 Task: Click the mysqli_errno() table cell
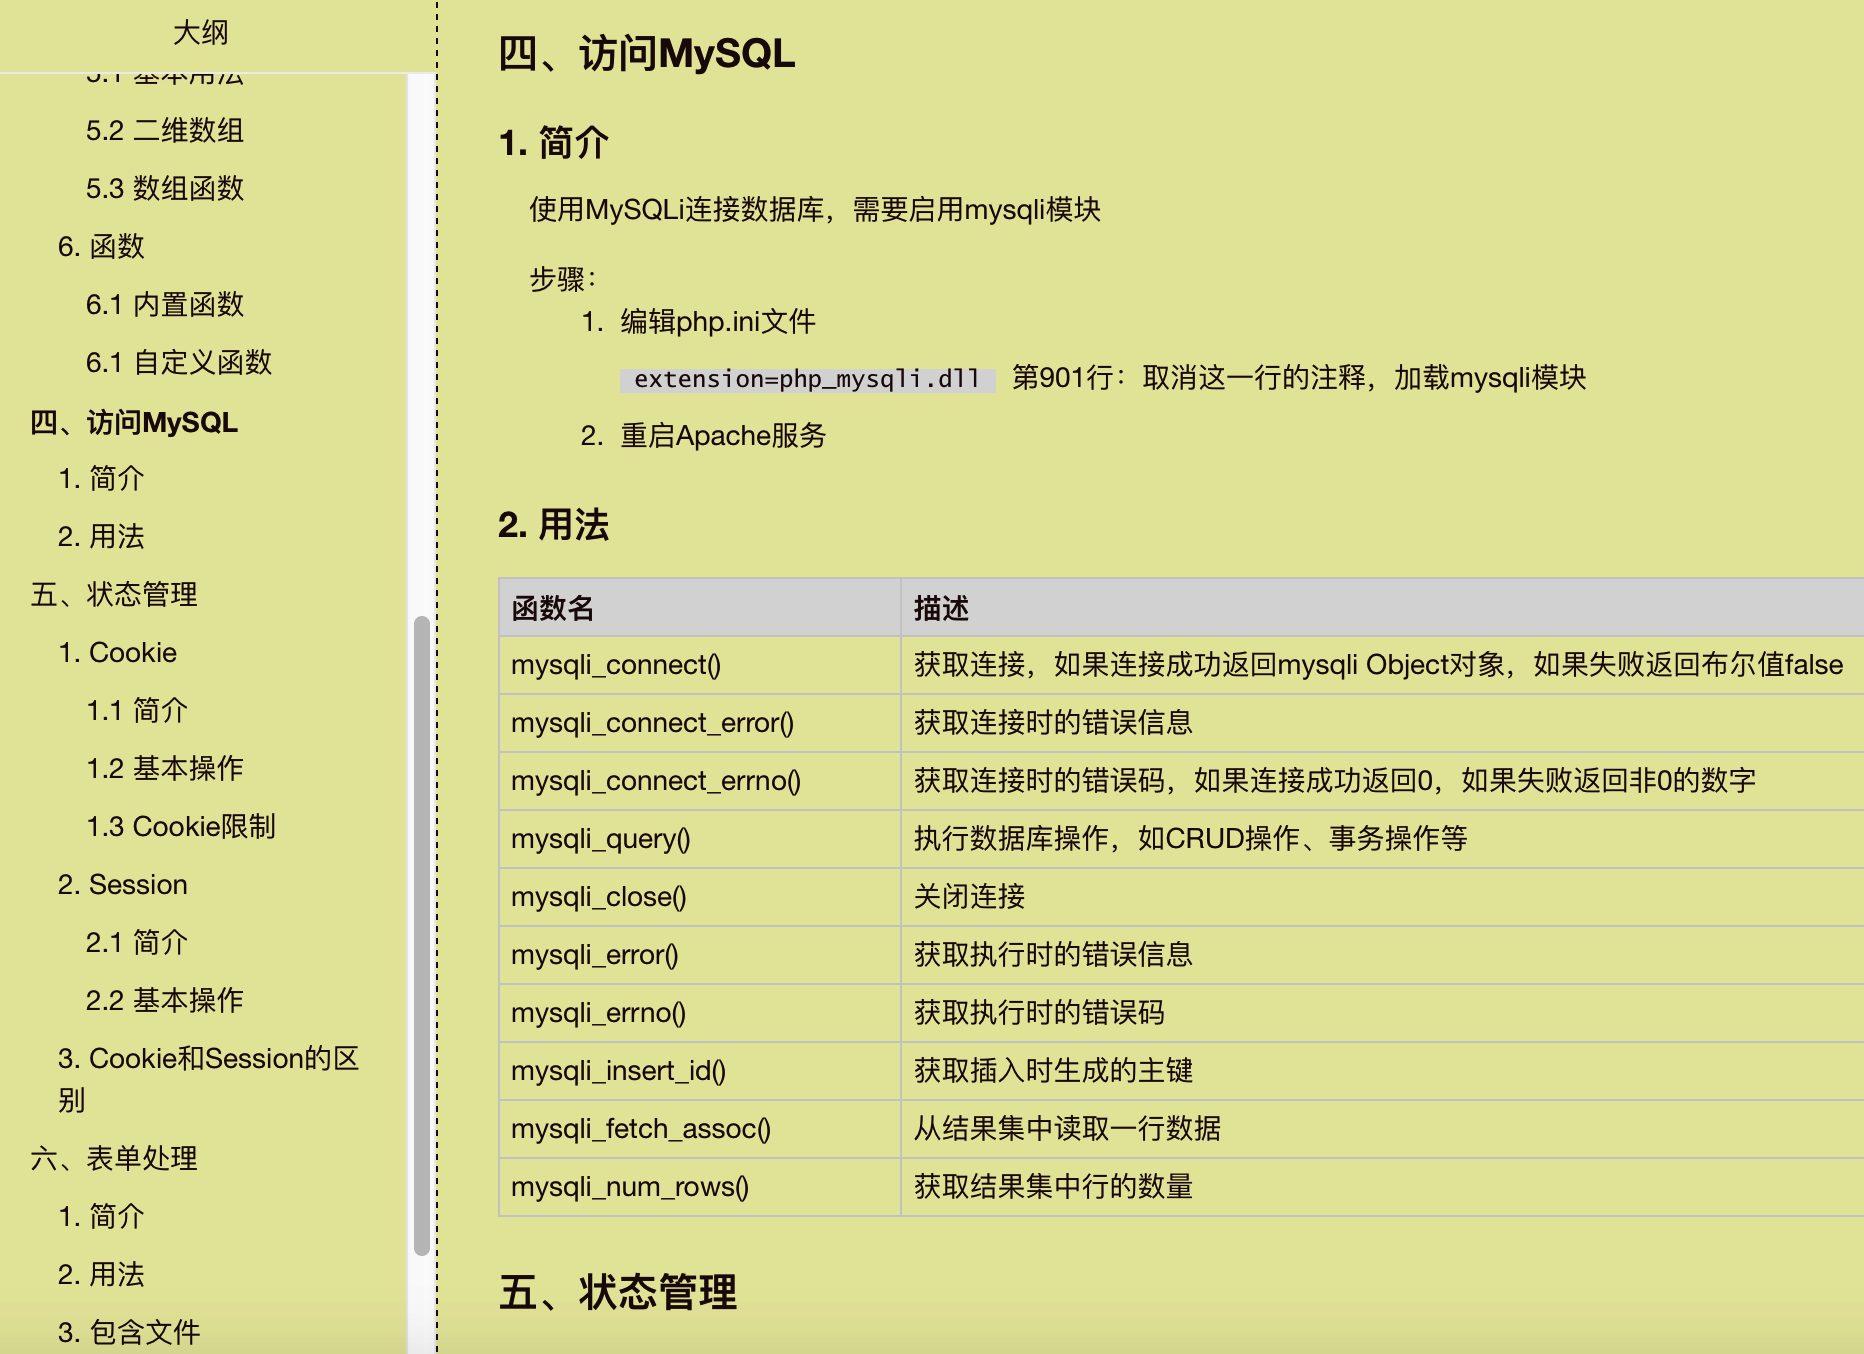click(699, 1013)
